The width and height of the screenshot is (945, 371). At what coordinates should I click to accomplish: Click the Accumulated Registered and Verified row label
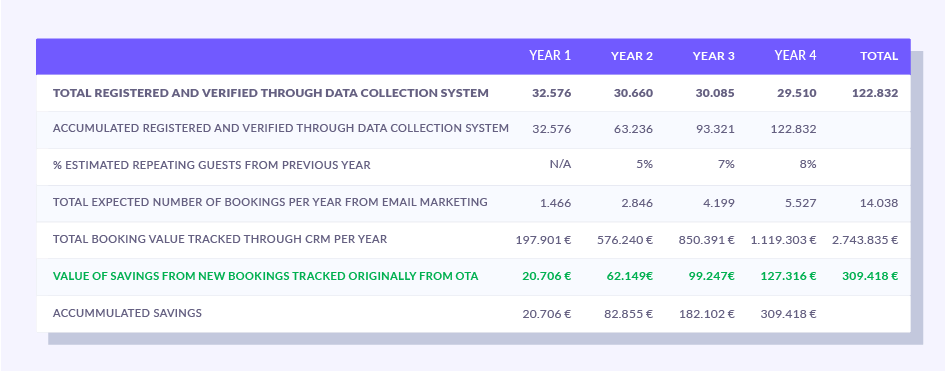281,128
